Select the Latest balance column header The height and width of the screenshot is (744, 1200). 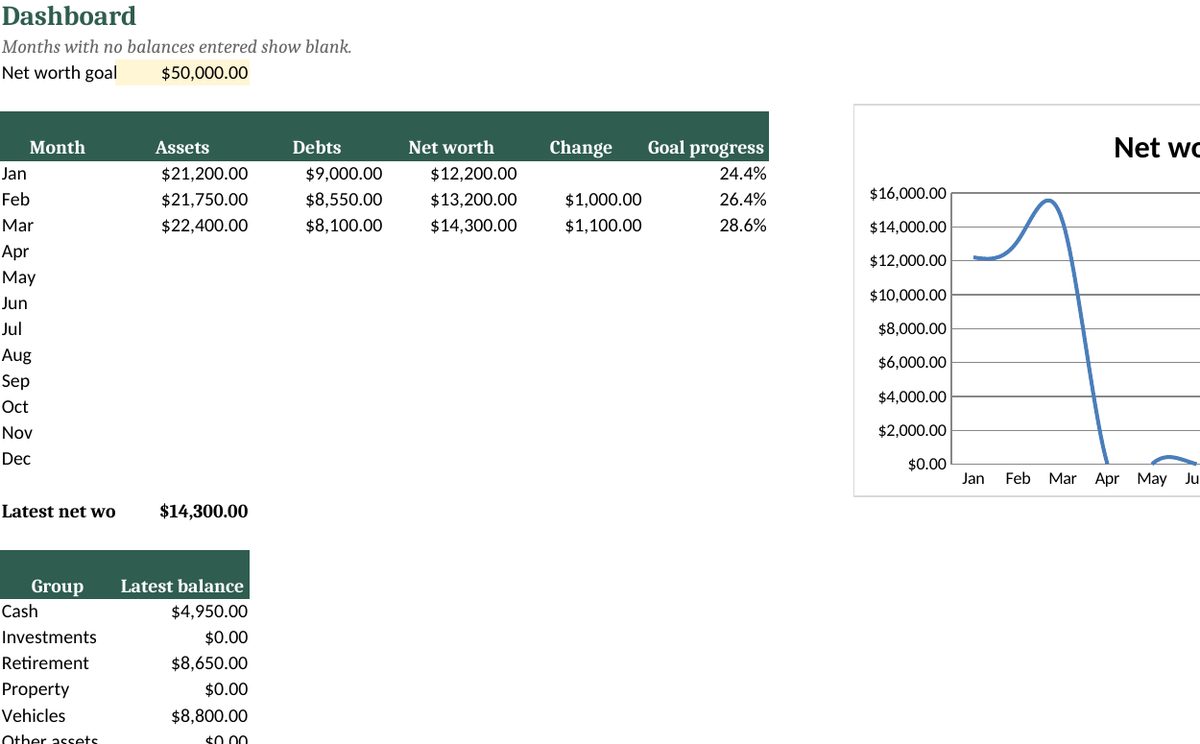point(181,586)
